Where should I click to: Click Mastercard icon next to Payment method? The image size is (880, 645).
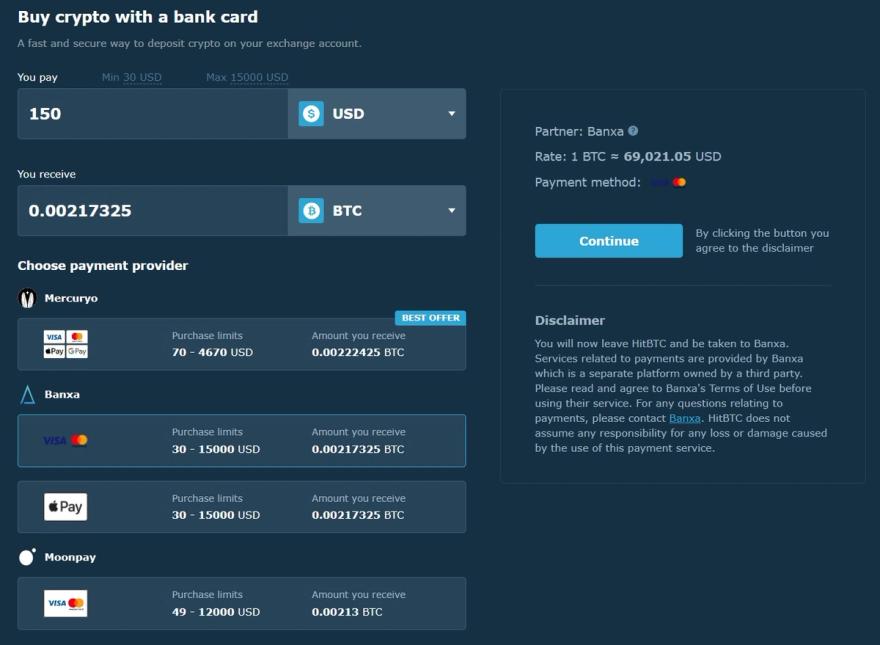click(679, 182)
